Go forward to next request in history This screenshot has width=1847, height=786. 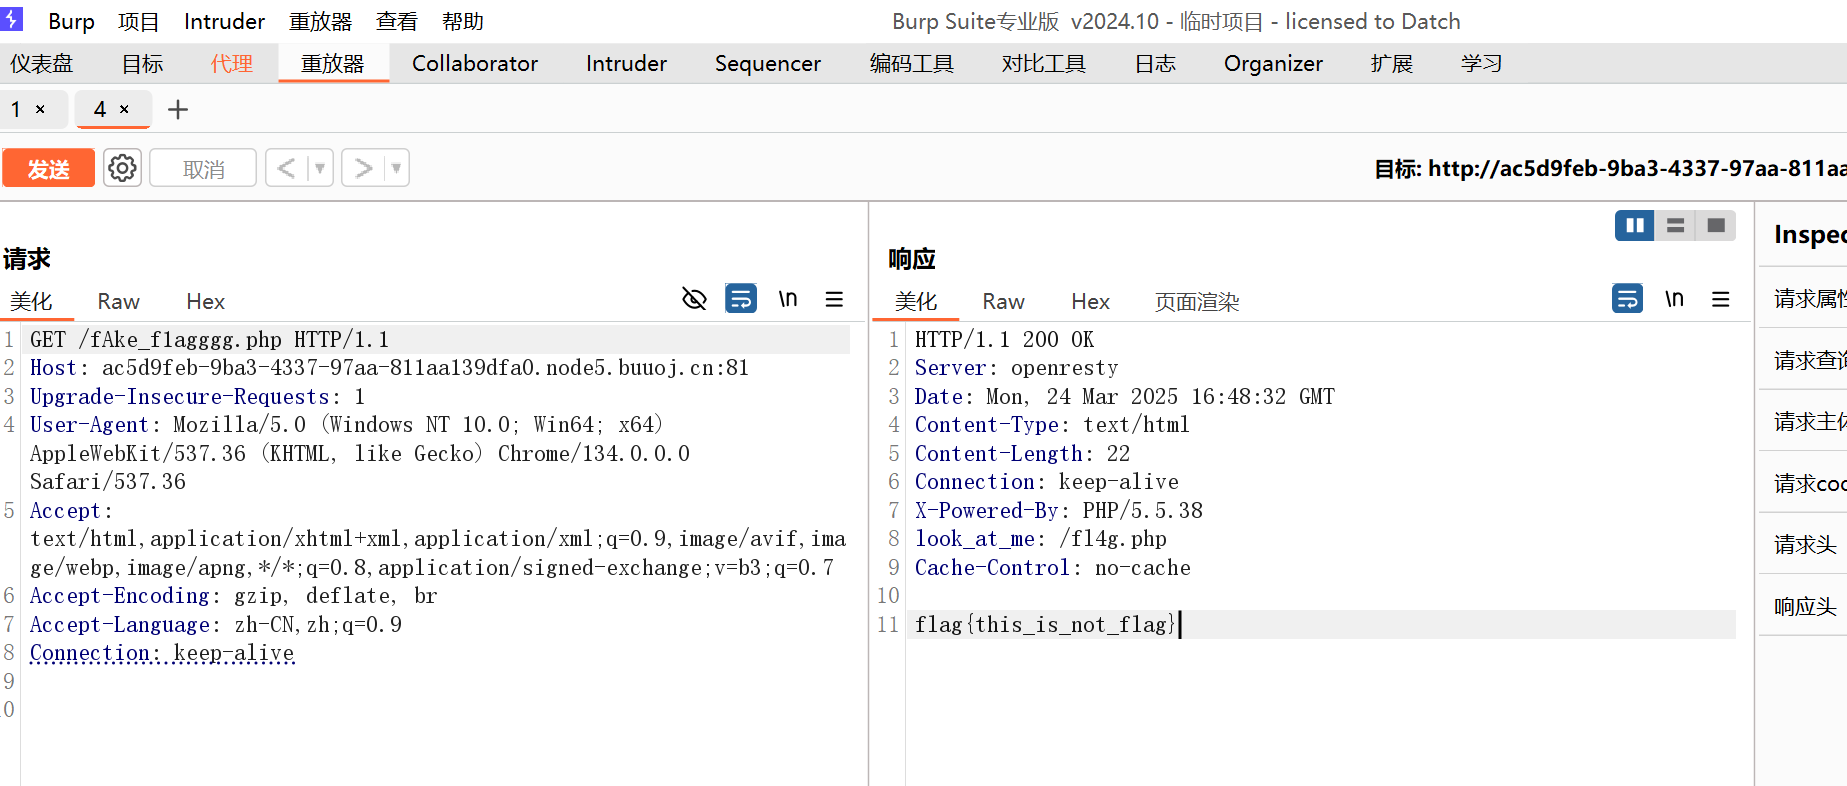tap(363, 168)
